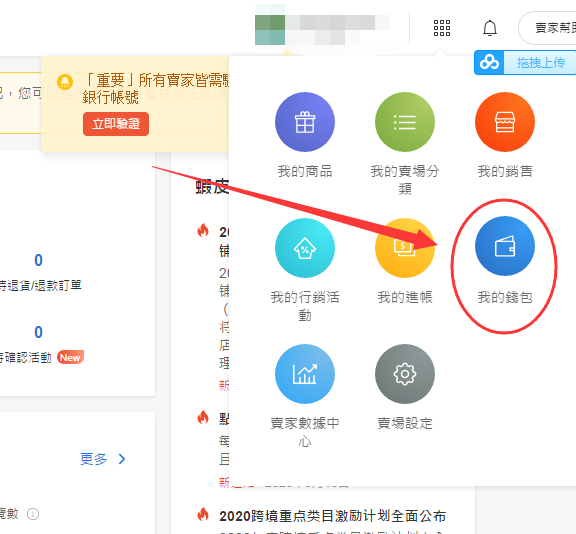Open 我的銷售 orange store icon
576x534 pixels.
click(505, 122)
